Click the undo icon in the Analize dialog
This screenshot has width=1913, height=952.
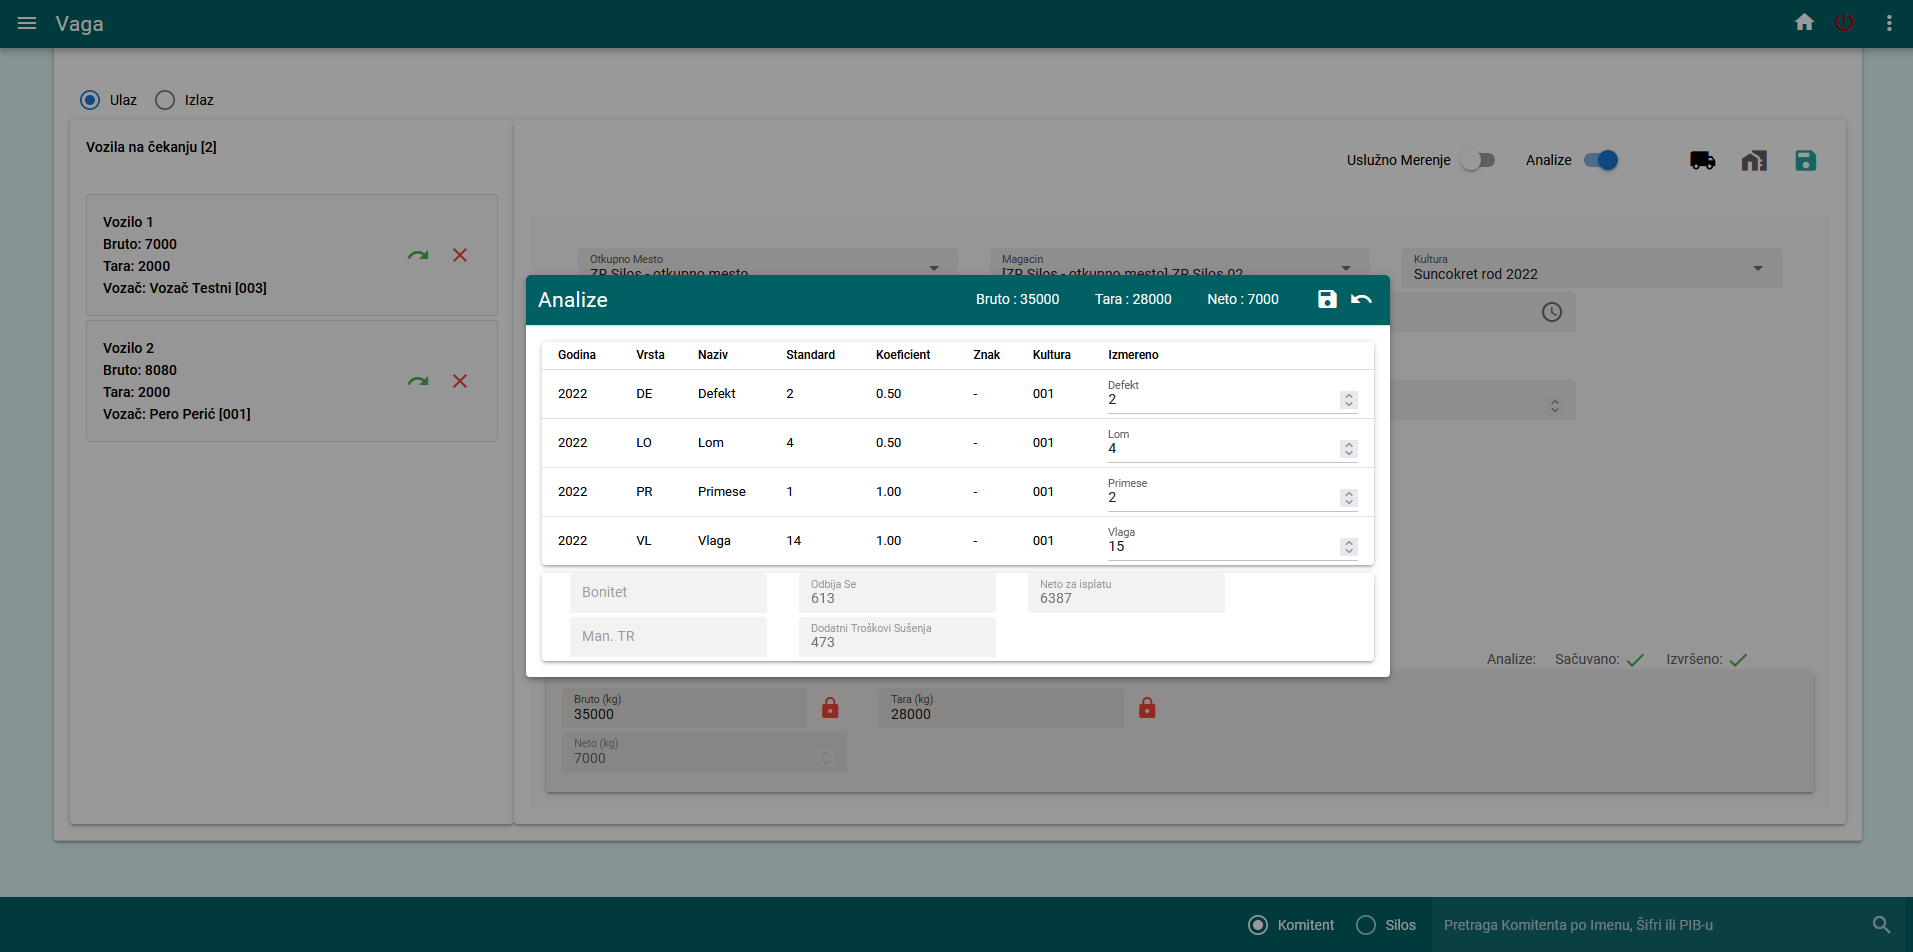1363,298
